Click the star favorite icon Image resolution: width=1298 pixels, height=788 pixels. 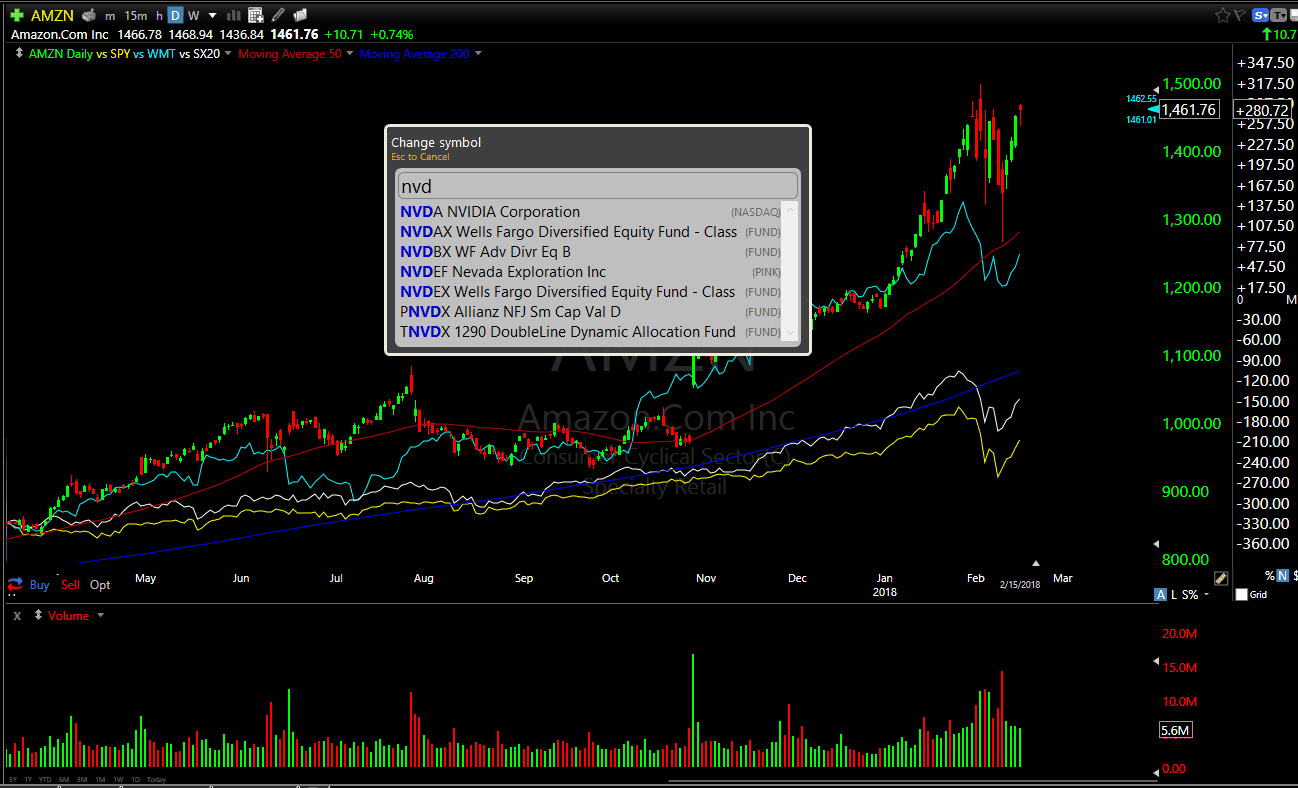[x=1222, y=15]
